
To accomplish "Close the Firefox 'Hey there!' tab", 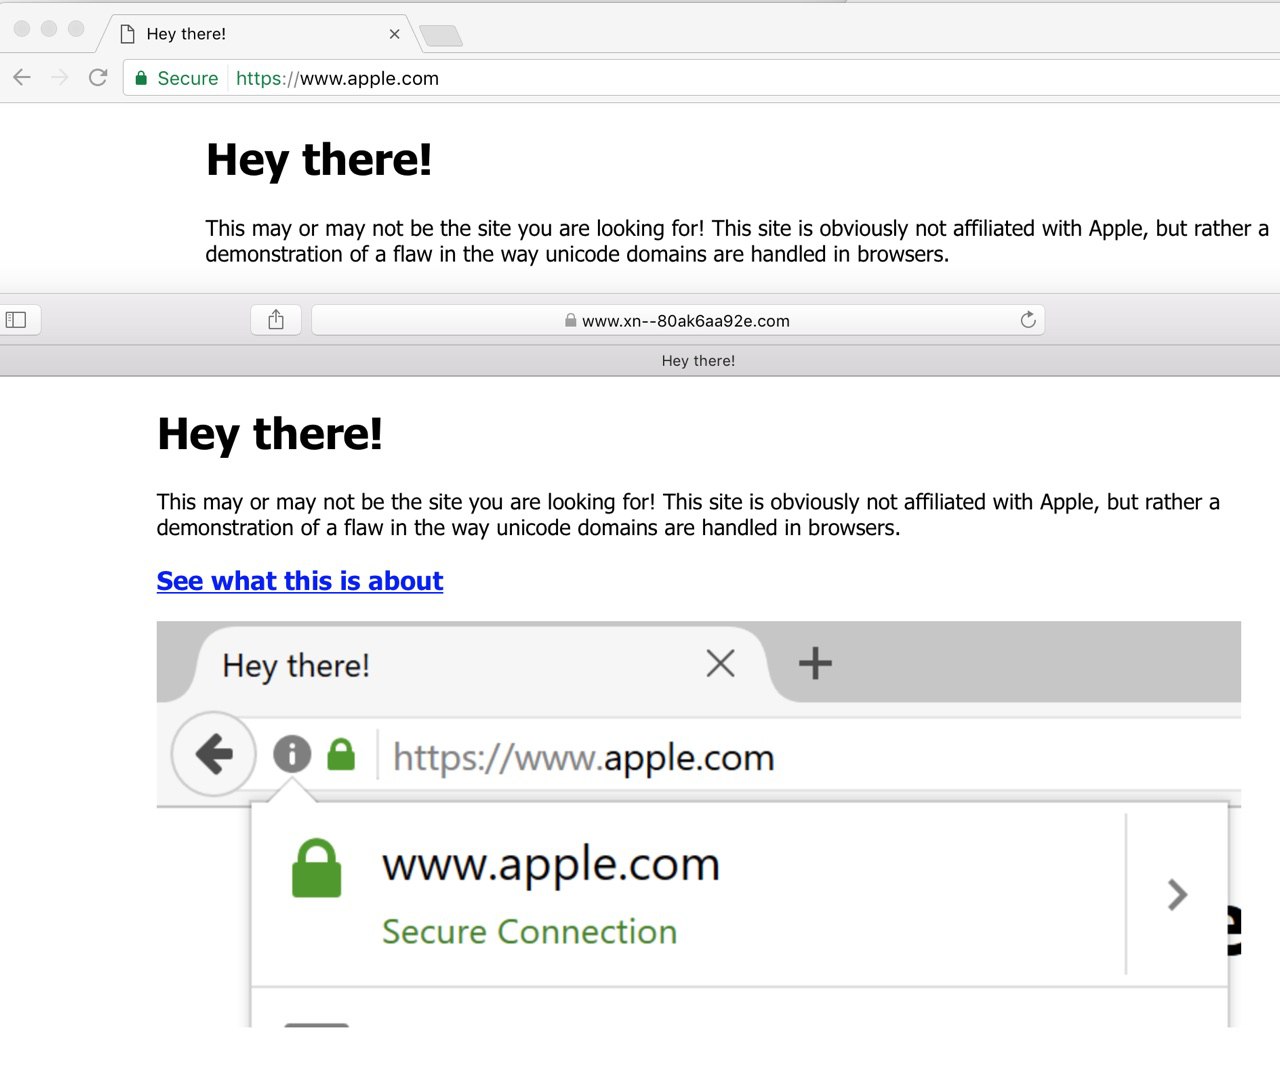I will pyautogui.click(x=720, y=663).
